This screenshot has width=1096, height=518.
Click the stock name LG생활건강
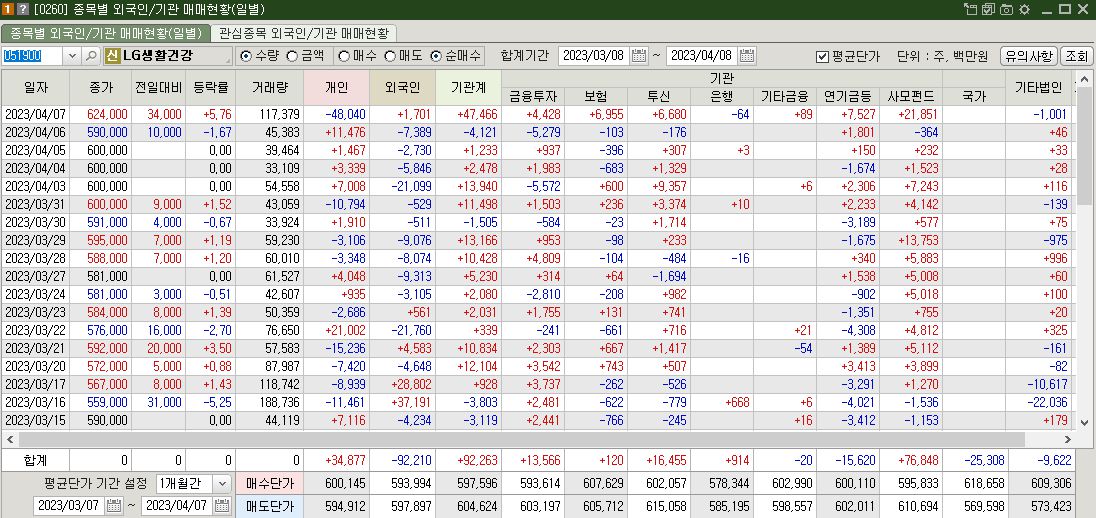tap(157, 55)
